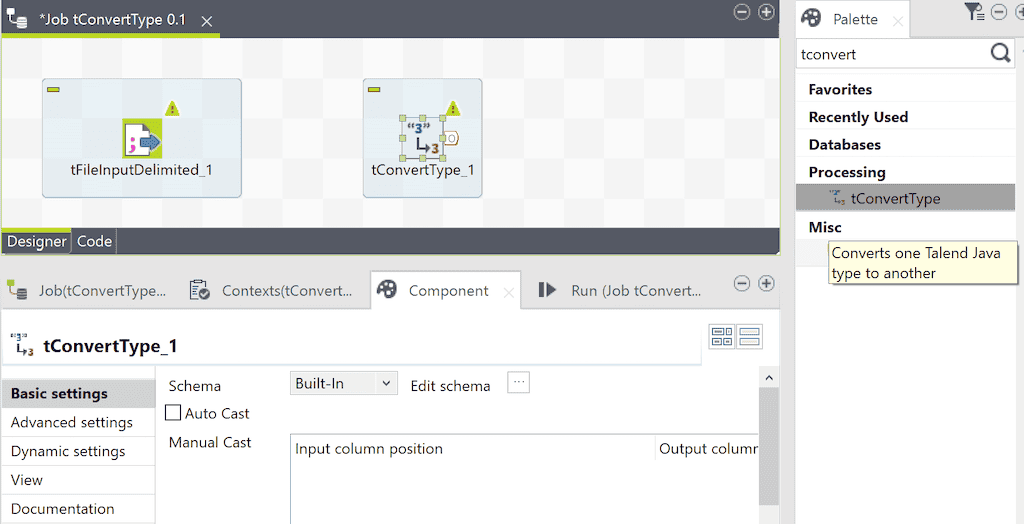Click the Job tab icon in editor
This screenshot has width=1024, height=524.
pyautogui.click(x=16, y=18)
